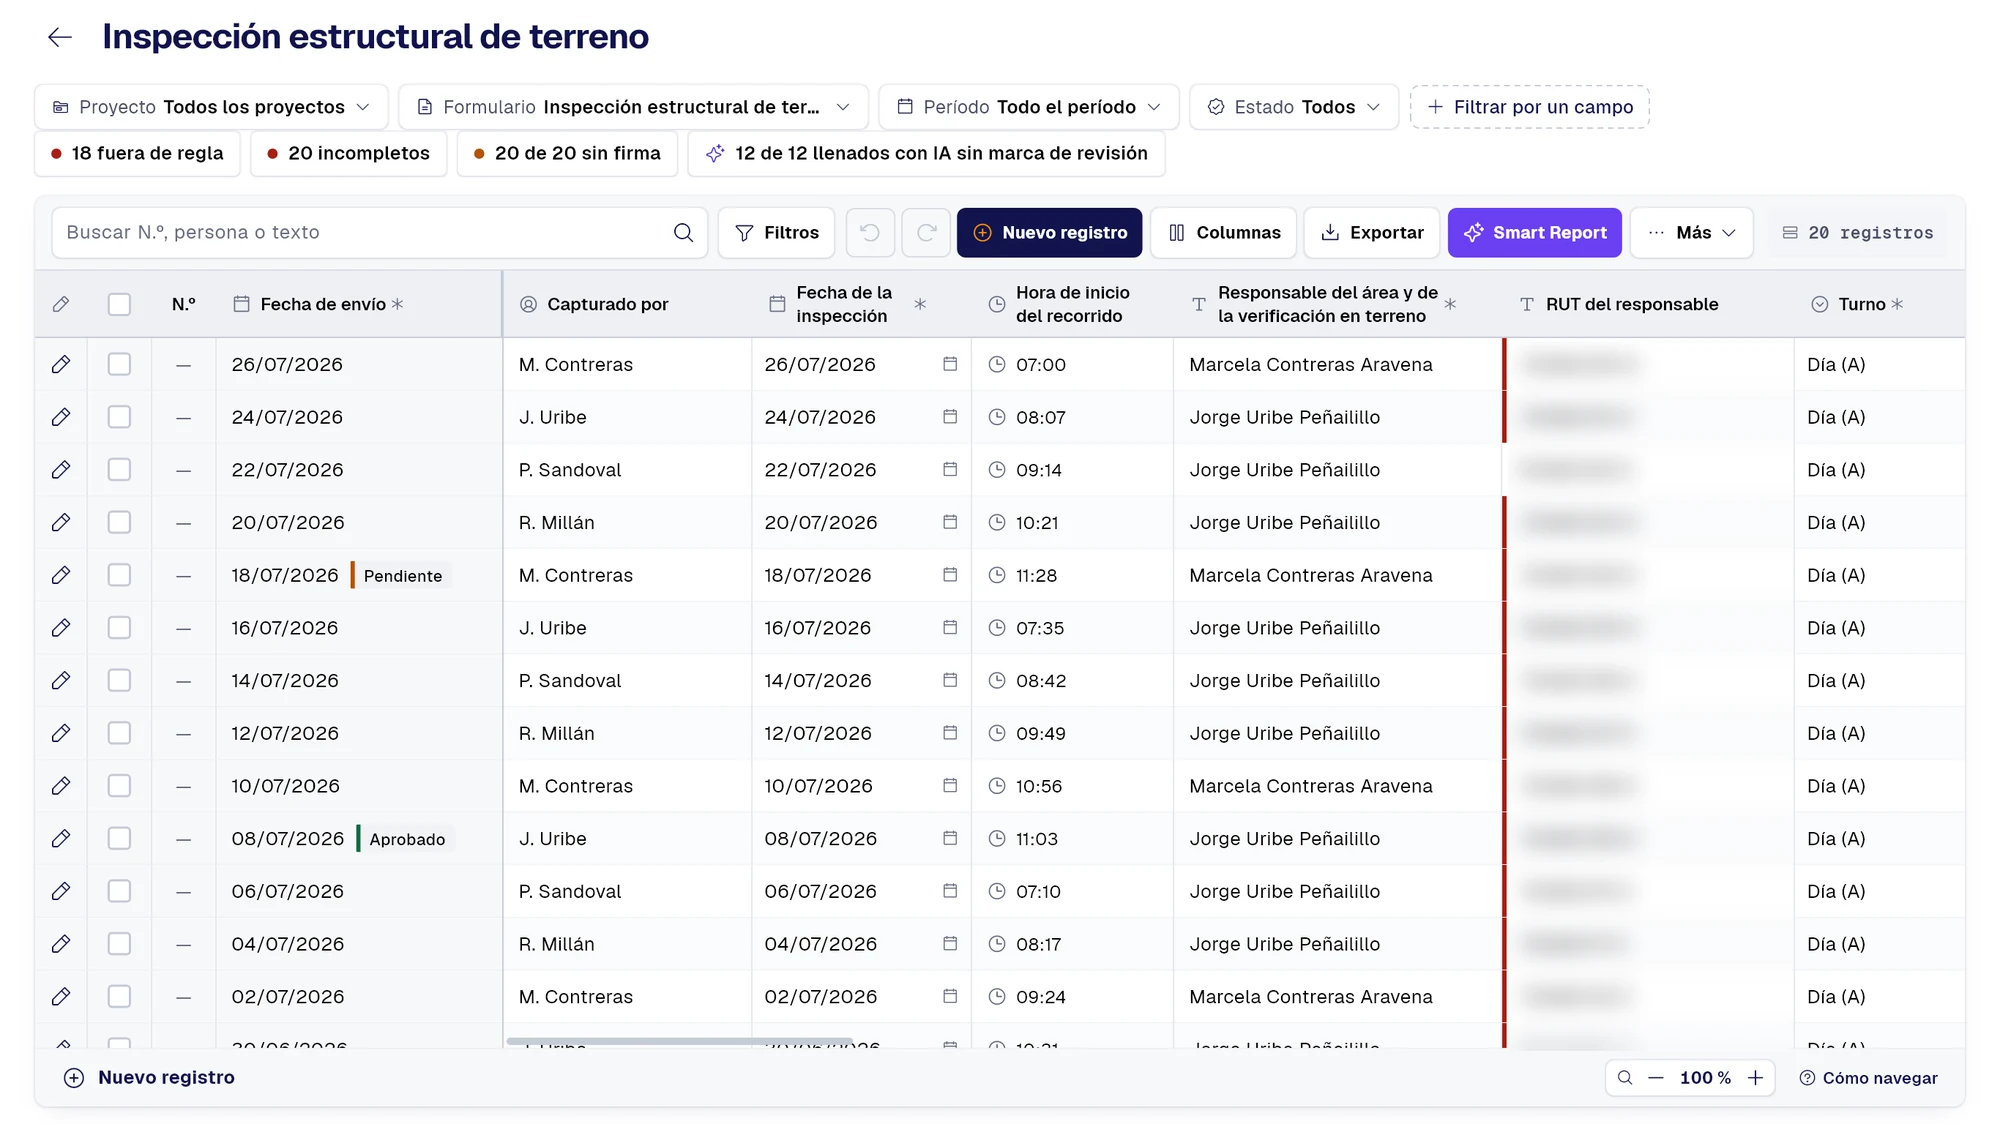This screenshot has height=1124, width=2000.
Task: Click the clock icon next to 07:00
Action: tap(997, 365)
